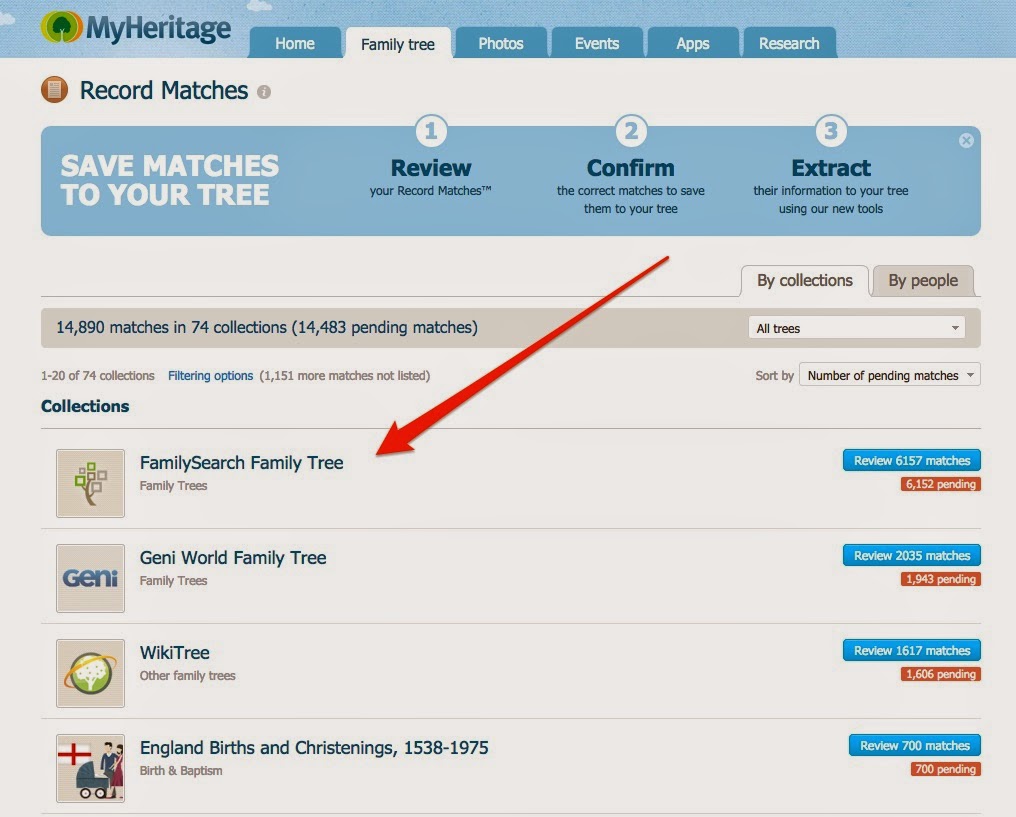Open the Record Matches info icon
The height and width of the screenshot is (817, 1016).
[x=264, y=92]
